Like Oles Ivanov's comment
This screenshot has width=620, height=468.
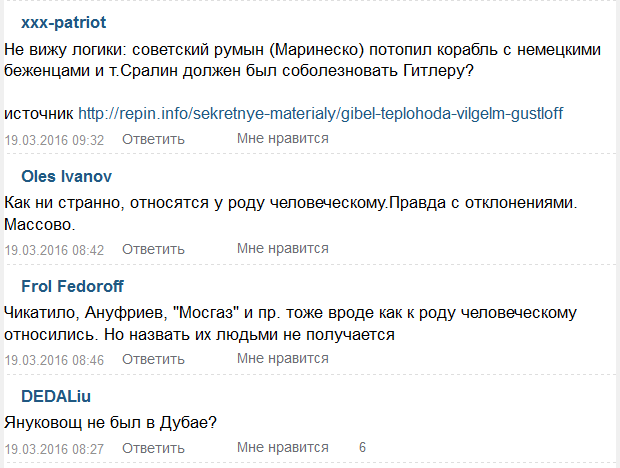coord(283,249)
